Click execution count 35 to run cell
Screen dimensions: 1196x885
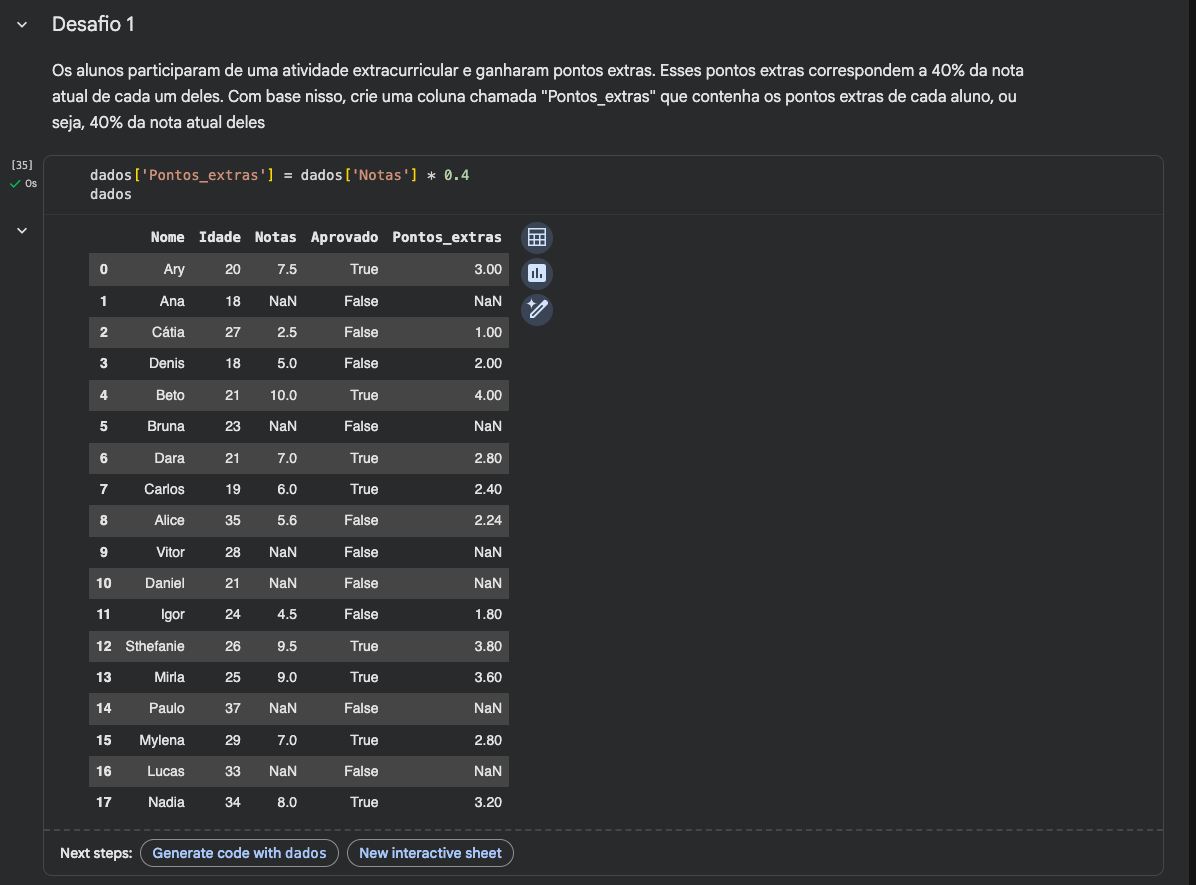tap(22, 165)
